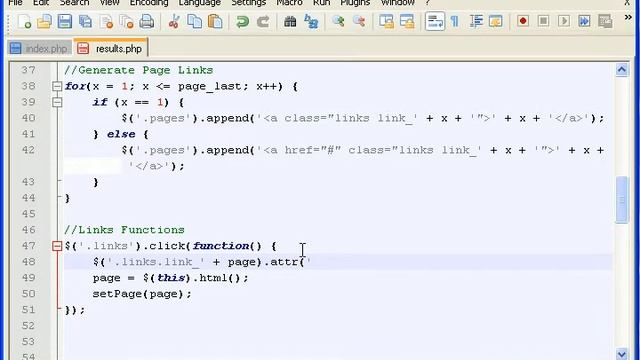Click the Close All documents icon
Image resolution: width=640 pixels, height=360 pixels.
click(127, 21)
